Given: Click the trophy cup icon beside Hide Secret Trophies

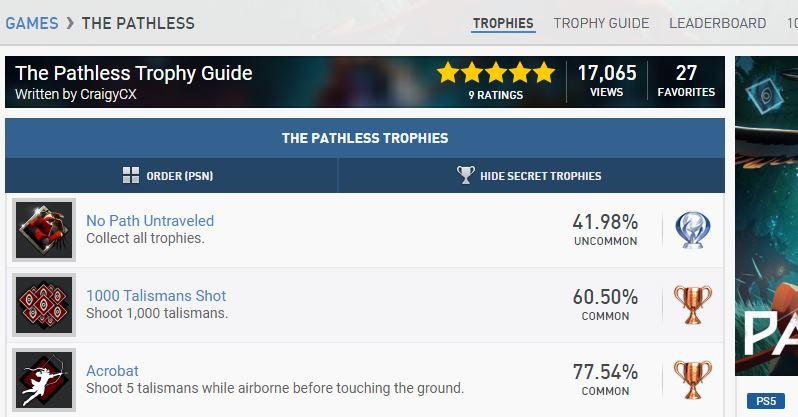Looking at the screenshot, I should [x=466, y=175].
